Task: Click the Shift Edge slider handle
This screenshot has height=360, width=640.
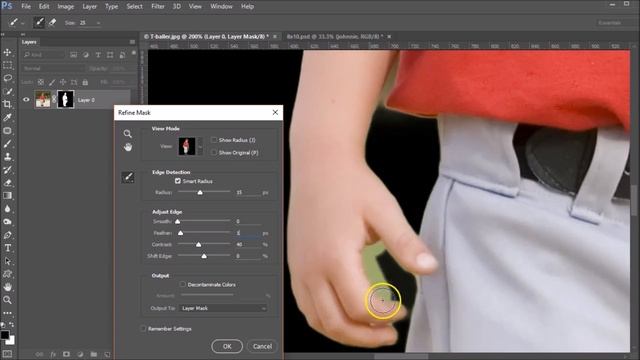Action: pyautogui.click(x=204, y=256)
